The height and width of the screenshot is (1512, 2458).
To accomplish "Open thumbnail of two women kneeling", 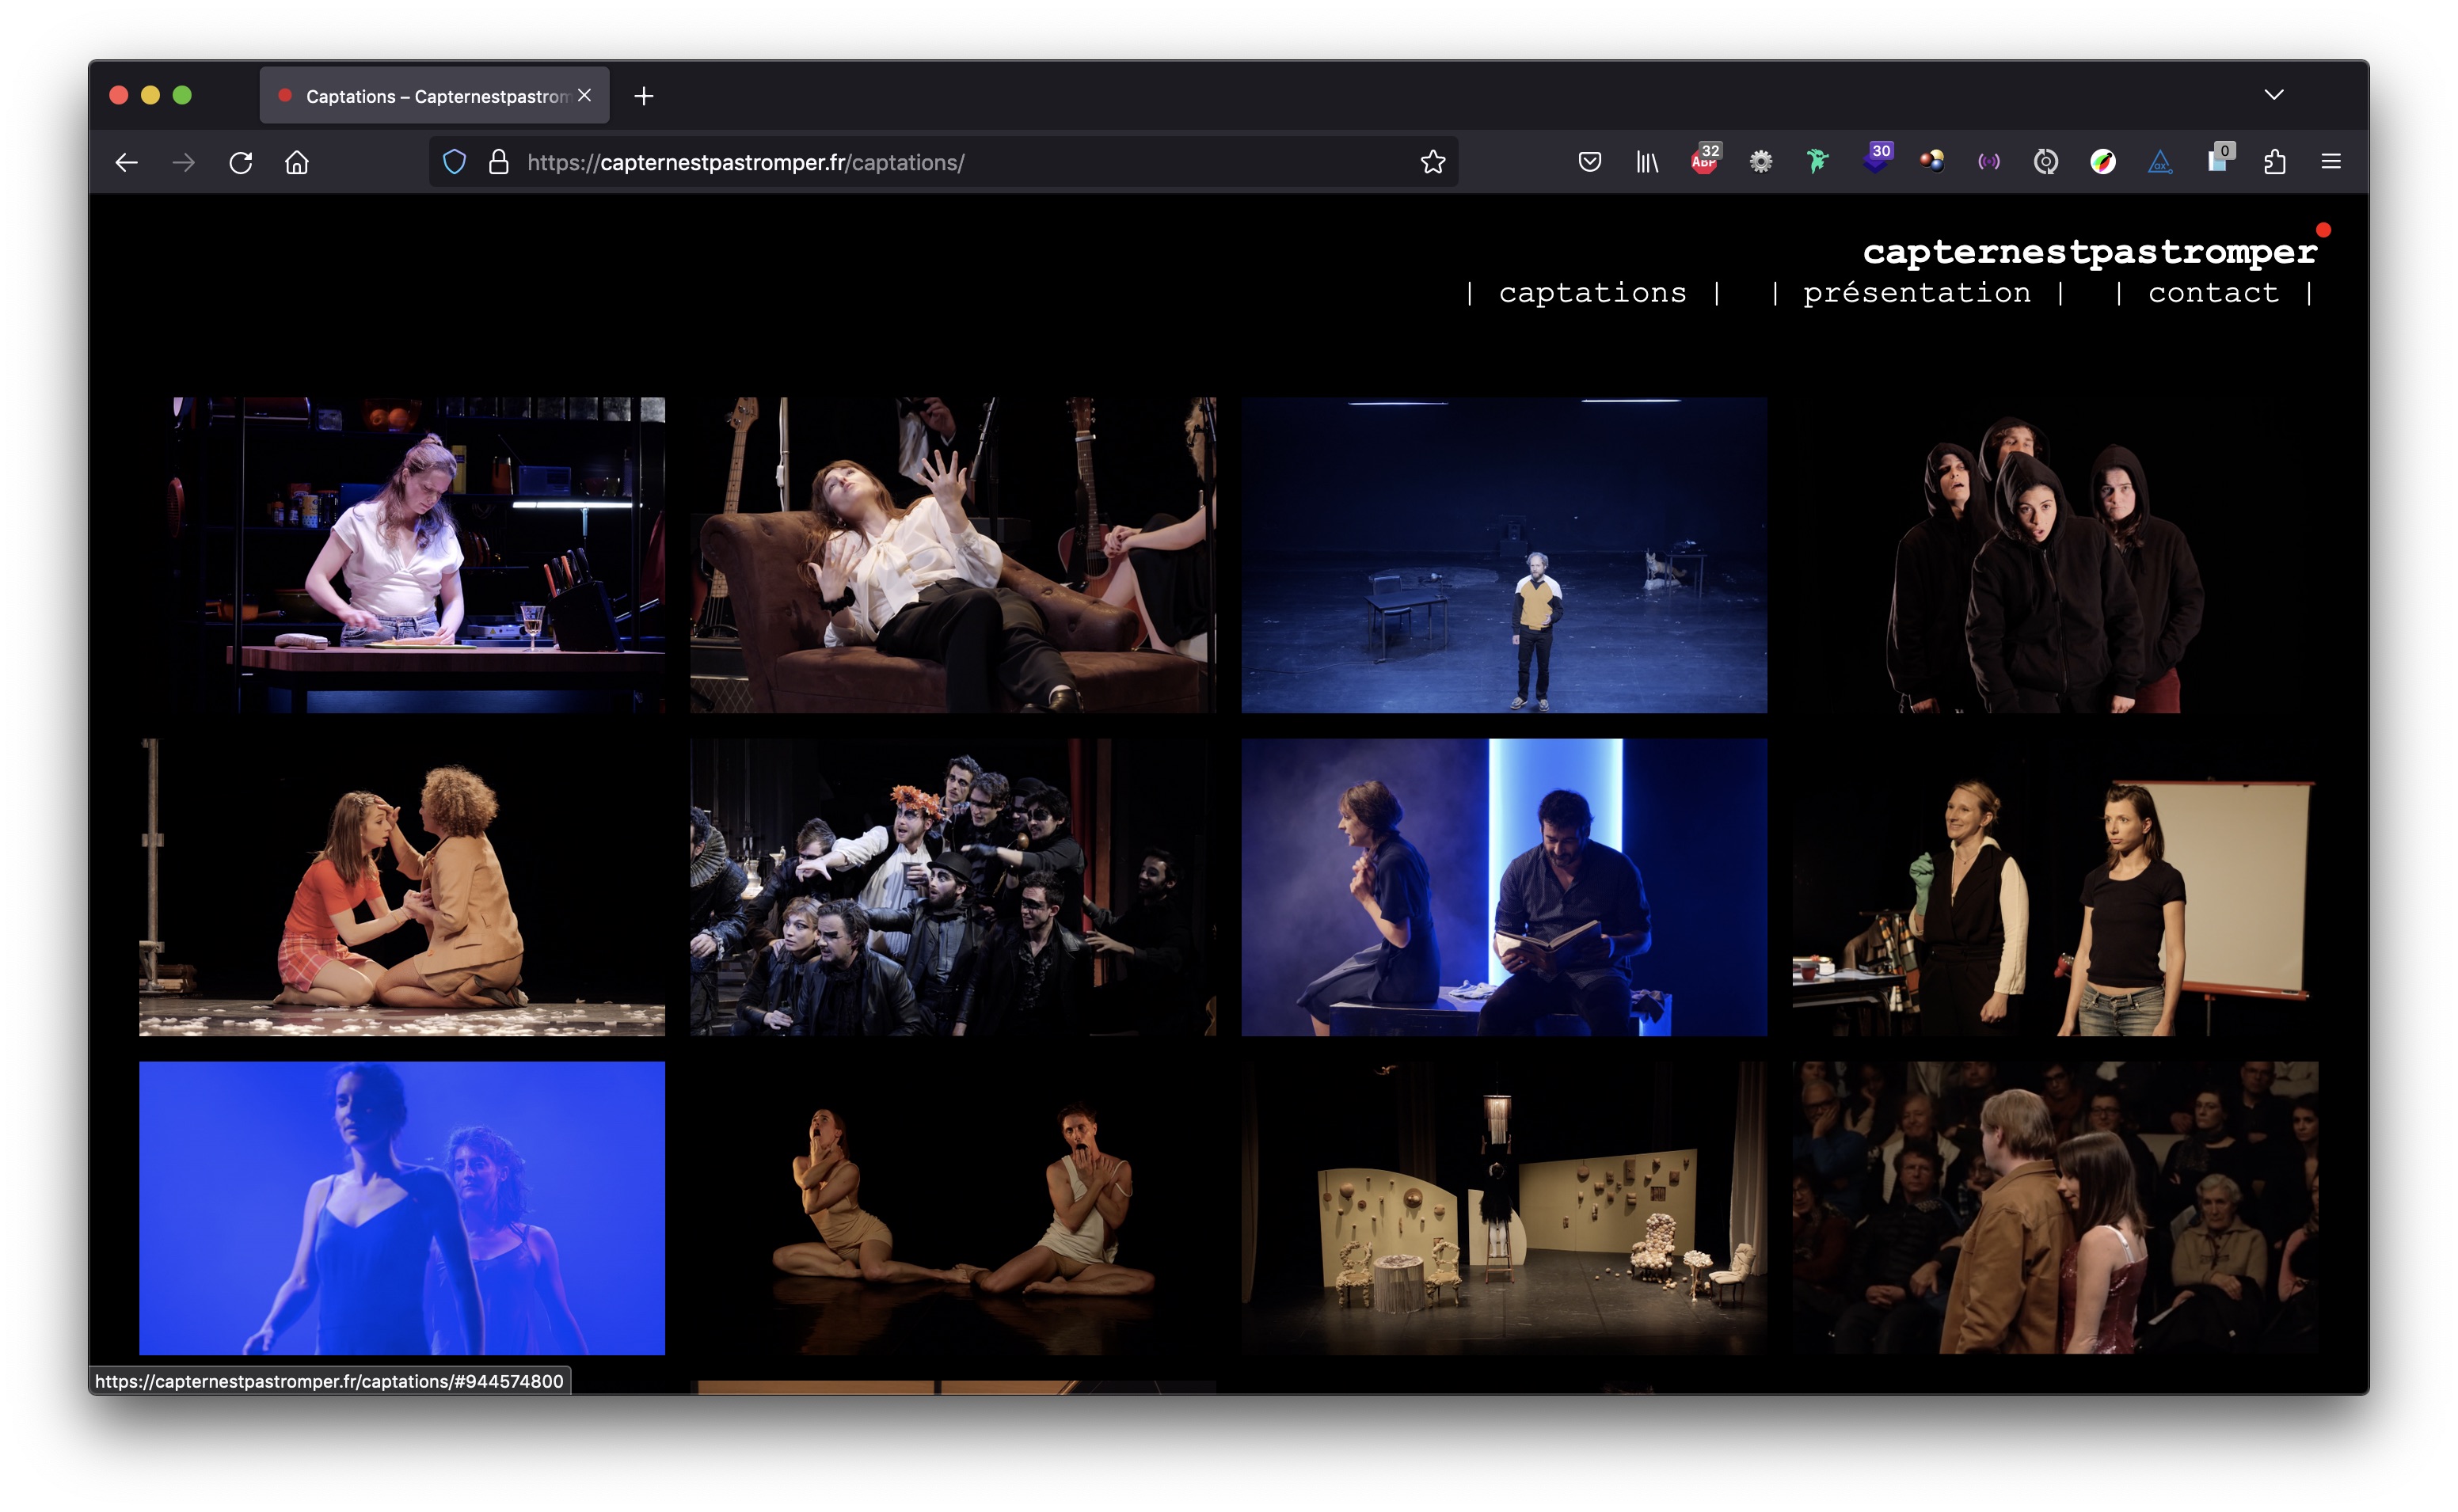I will click(x=402, y=887).
